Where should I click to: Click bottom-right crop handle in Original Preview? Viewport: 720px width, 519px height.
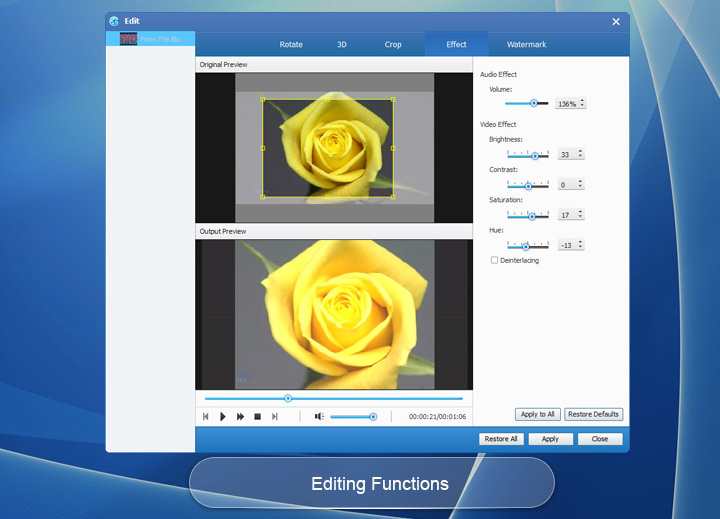[393, 197]
